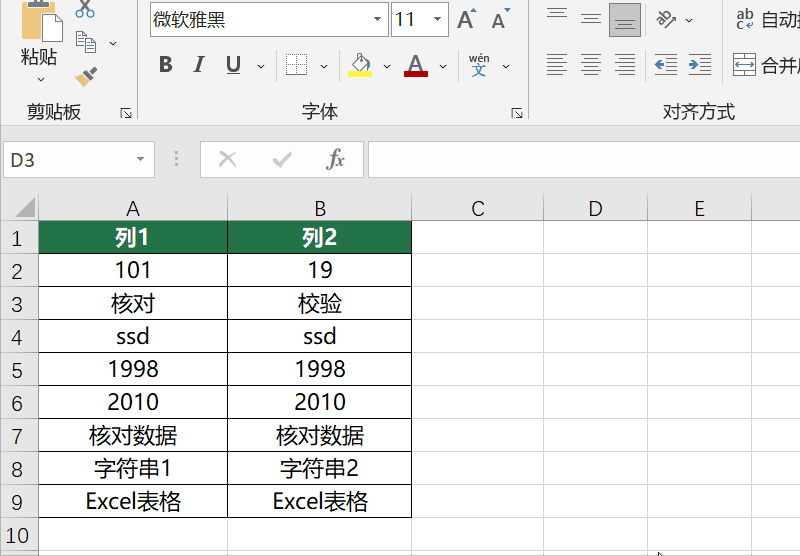Toggle Bold formatting

click(x=166, y=65)
